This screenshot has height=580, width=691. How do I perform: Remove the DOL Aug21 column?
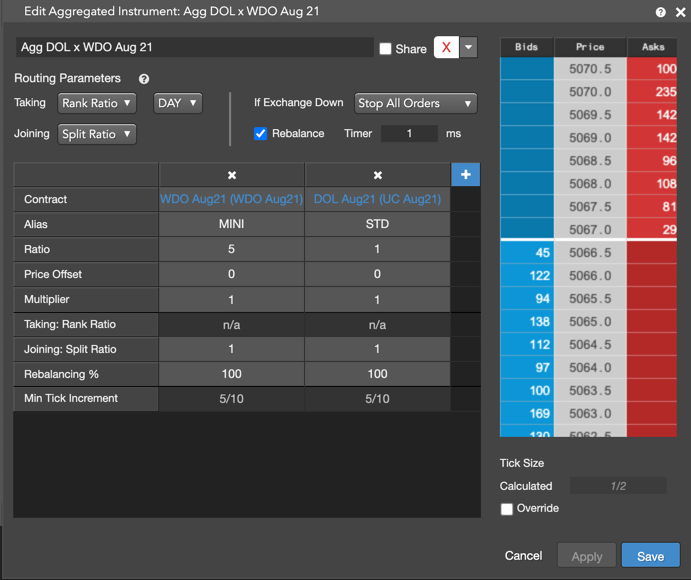[377, 175]
